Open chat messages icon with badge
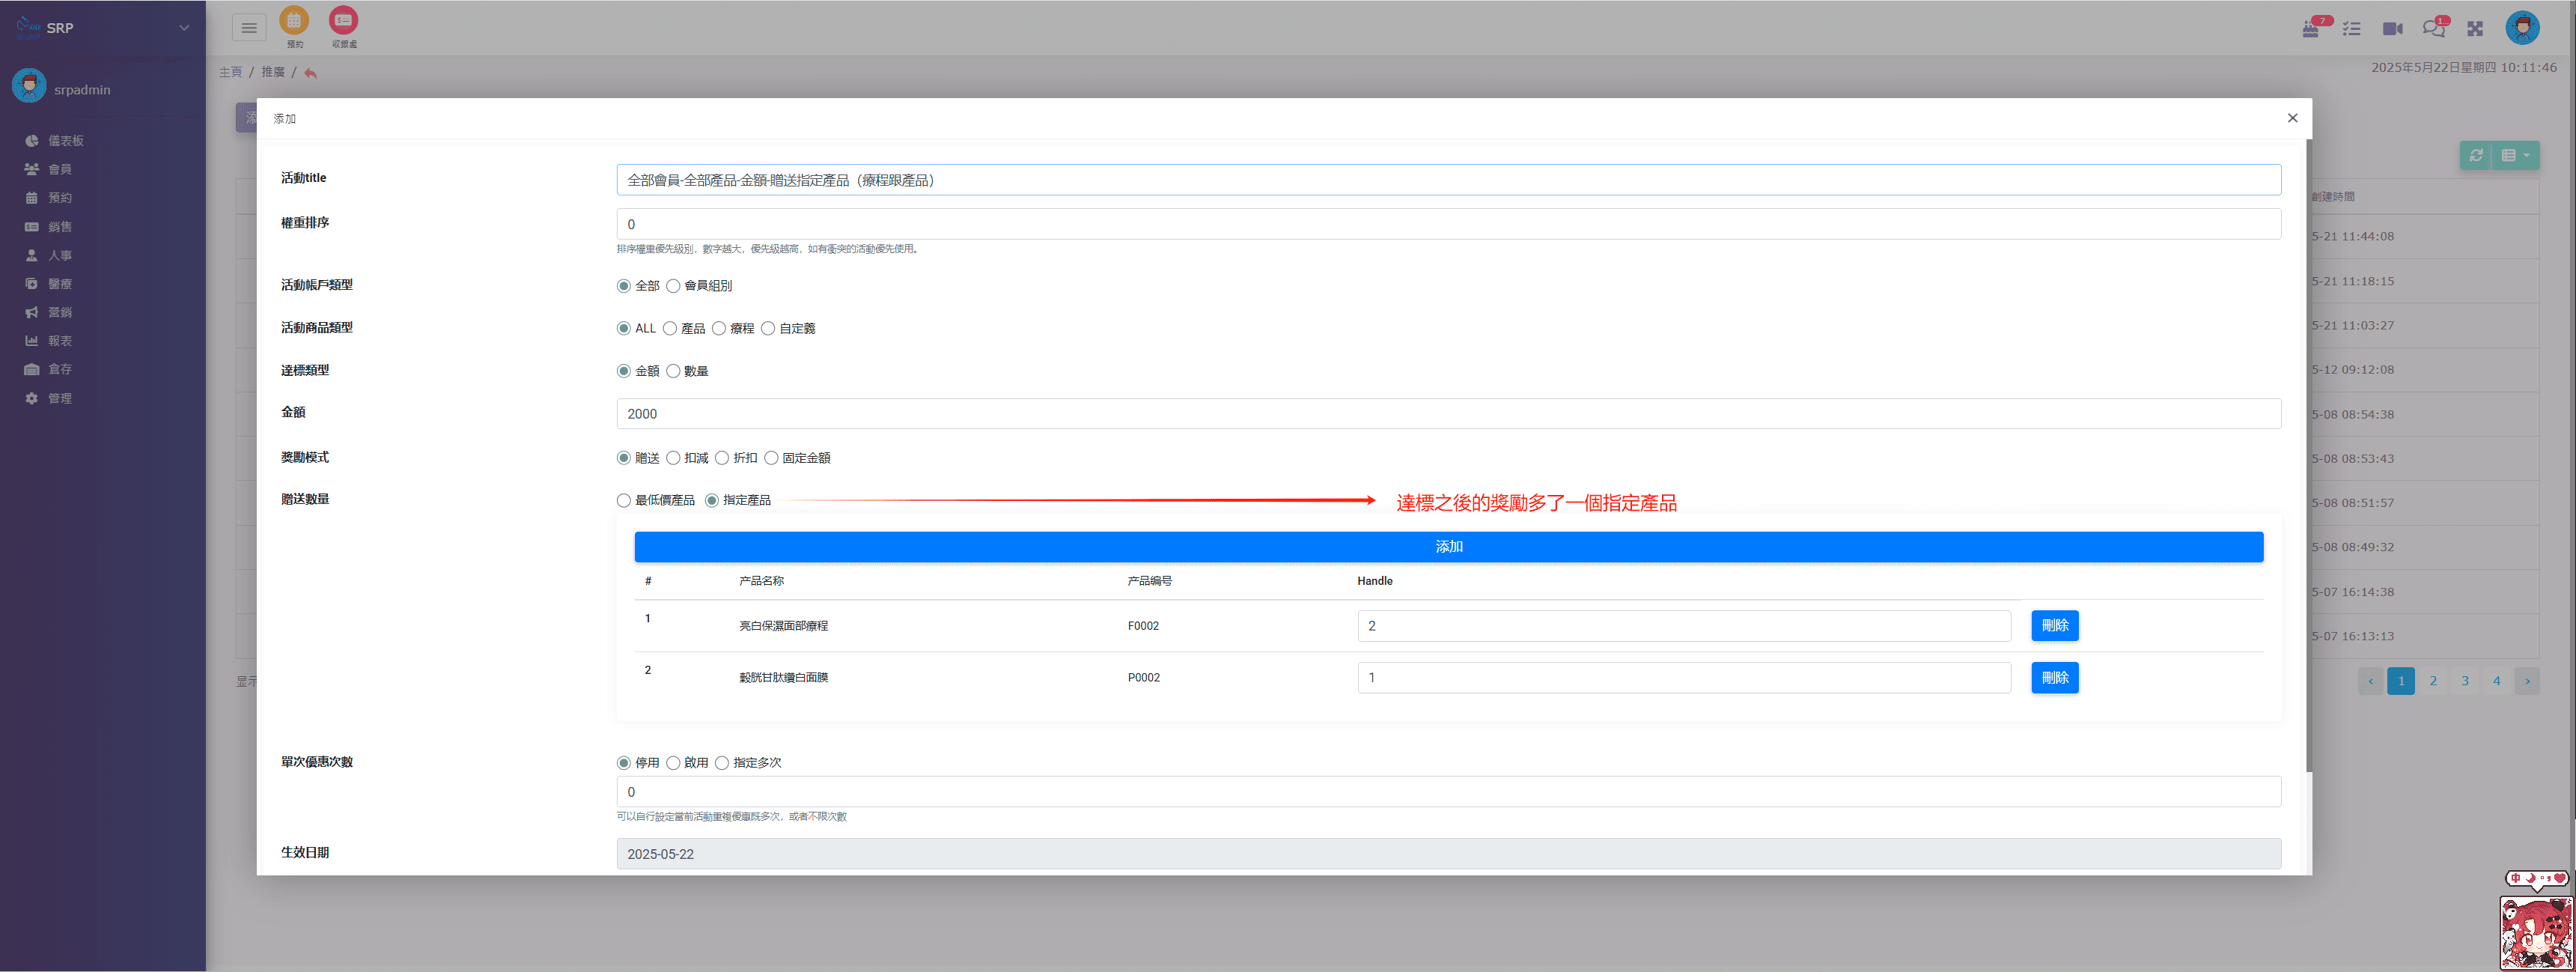This screenshot has width=2576, height=972. (2433, 28)
